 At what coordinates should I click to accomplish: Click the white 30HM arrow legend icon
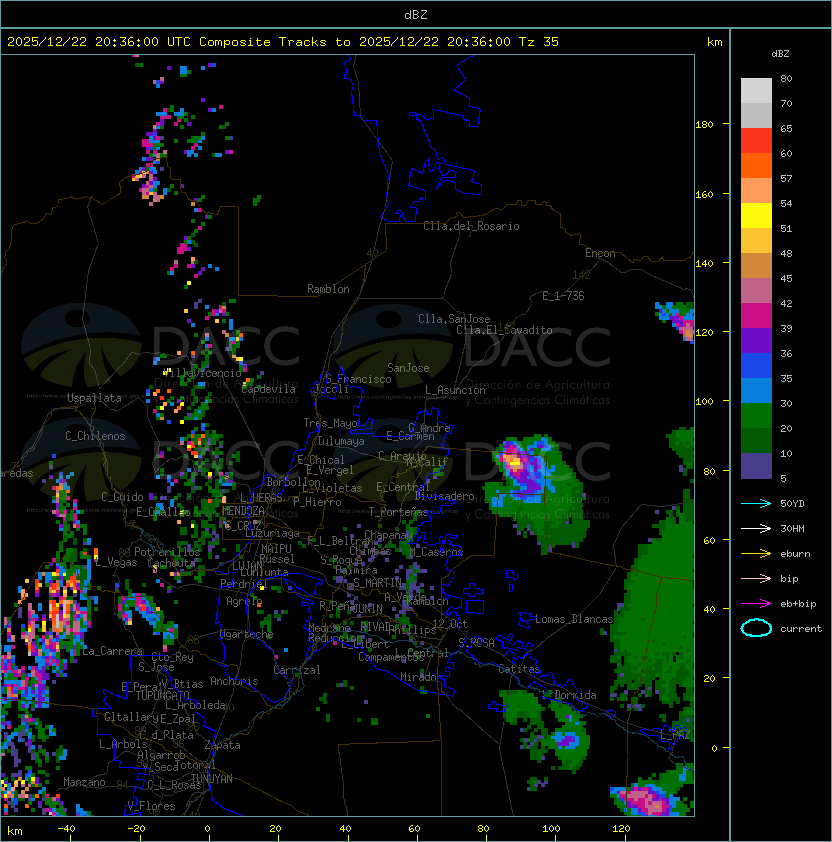pyautogui.click(x=756, y=528)
